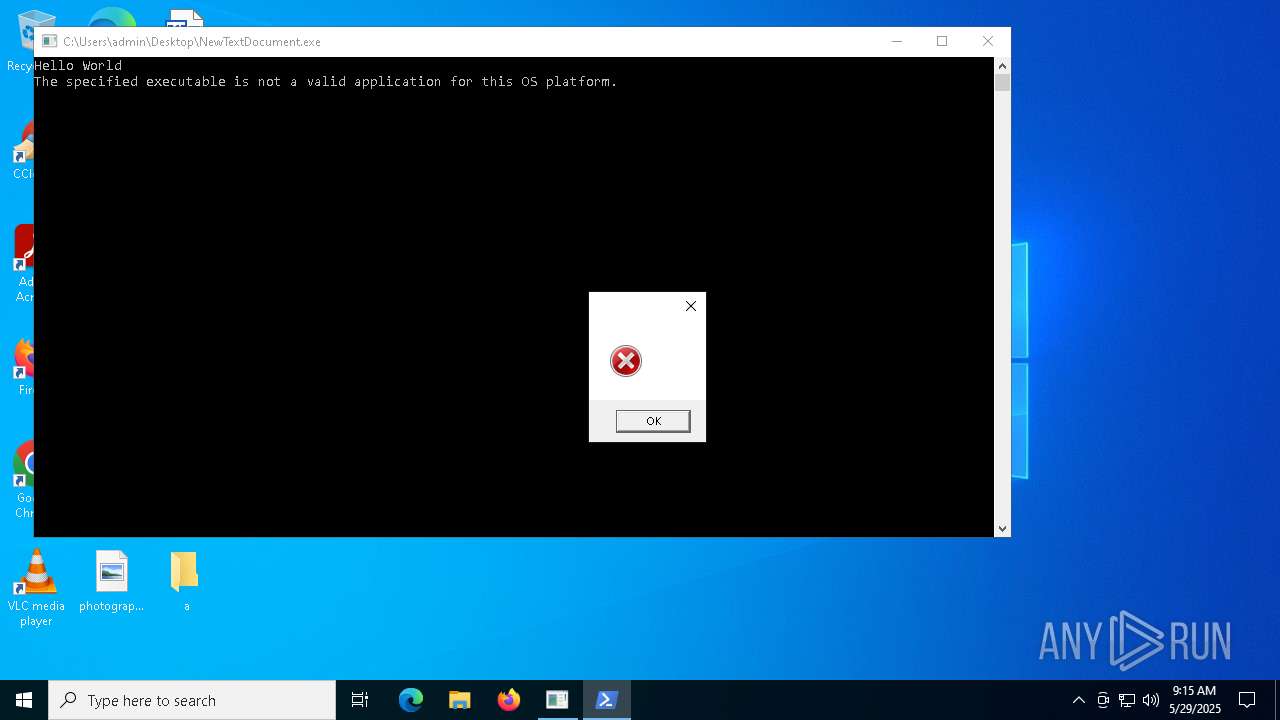Show hidden system tray icons
The width and height of the screenshot is (1280, 720).
pyautogui.click(x=1078, y=700)
